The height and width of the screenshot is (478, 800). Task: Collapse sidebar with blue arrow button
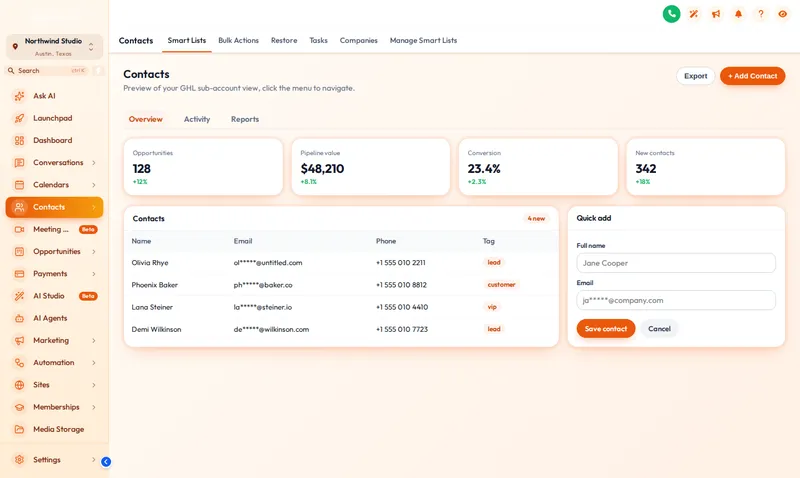(x=106, y=462)
